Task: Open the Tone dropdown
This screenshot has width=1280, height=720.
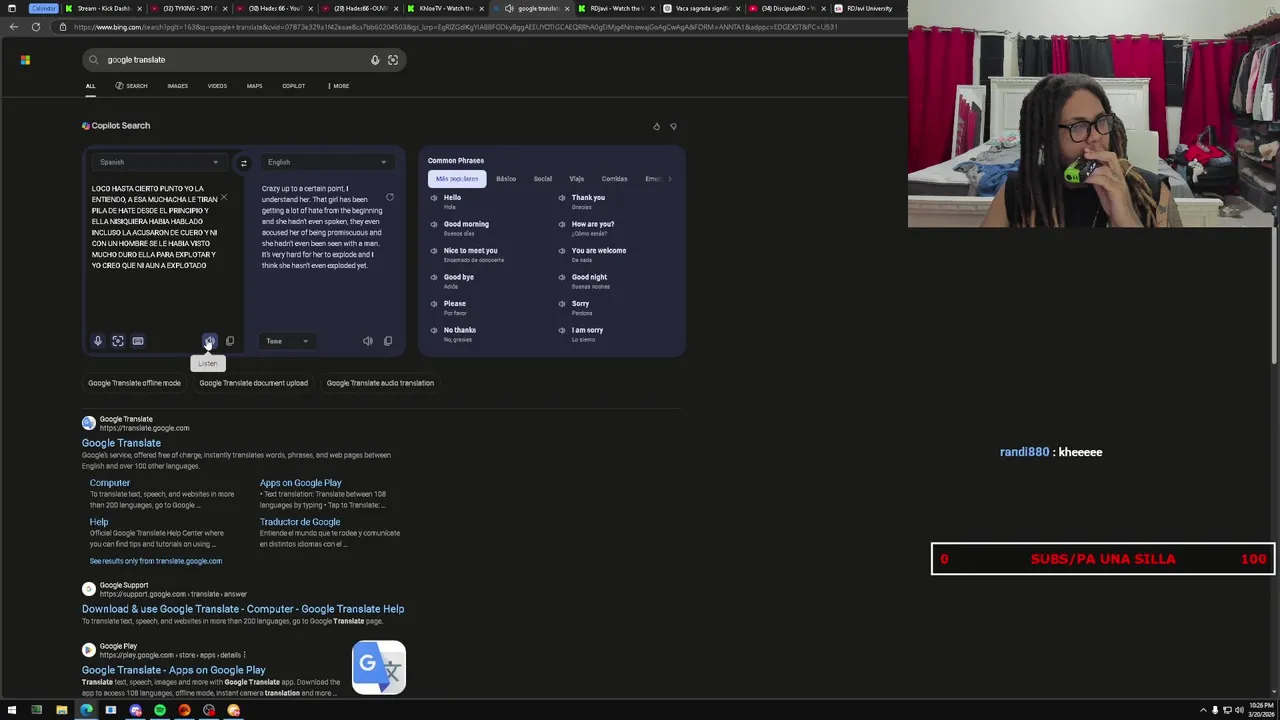Action: click(287, 341)
